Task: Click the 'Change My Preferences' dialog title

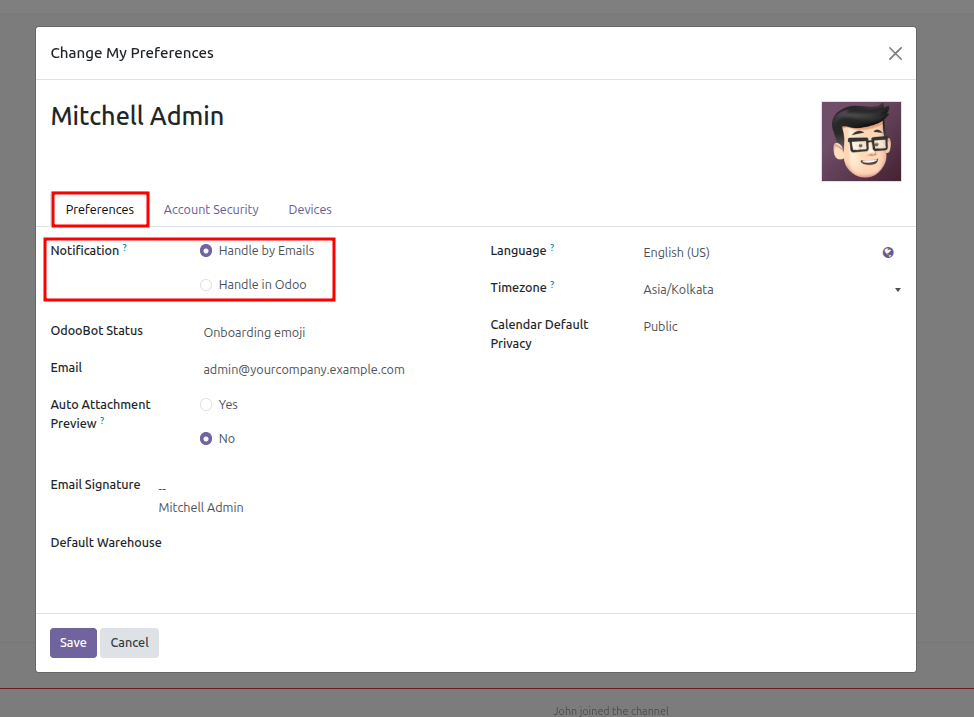Action: pos(132,53)
